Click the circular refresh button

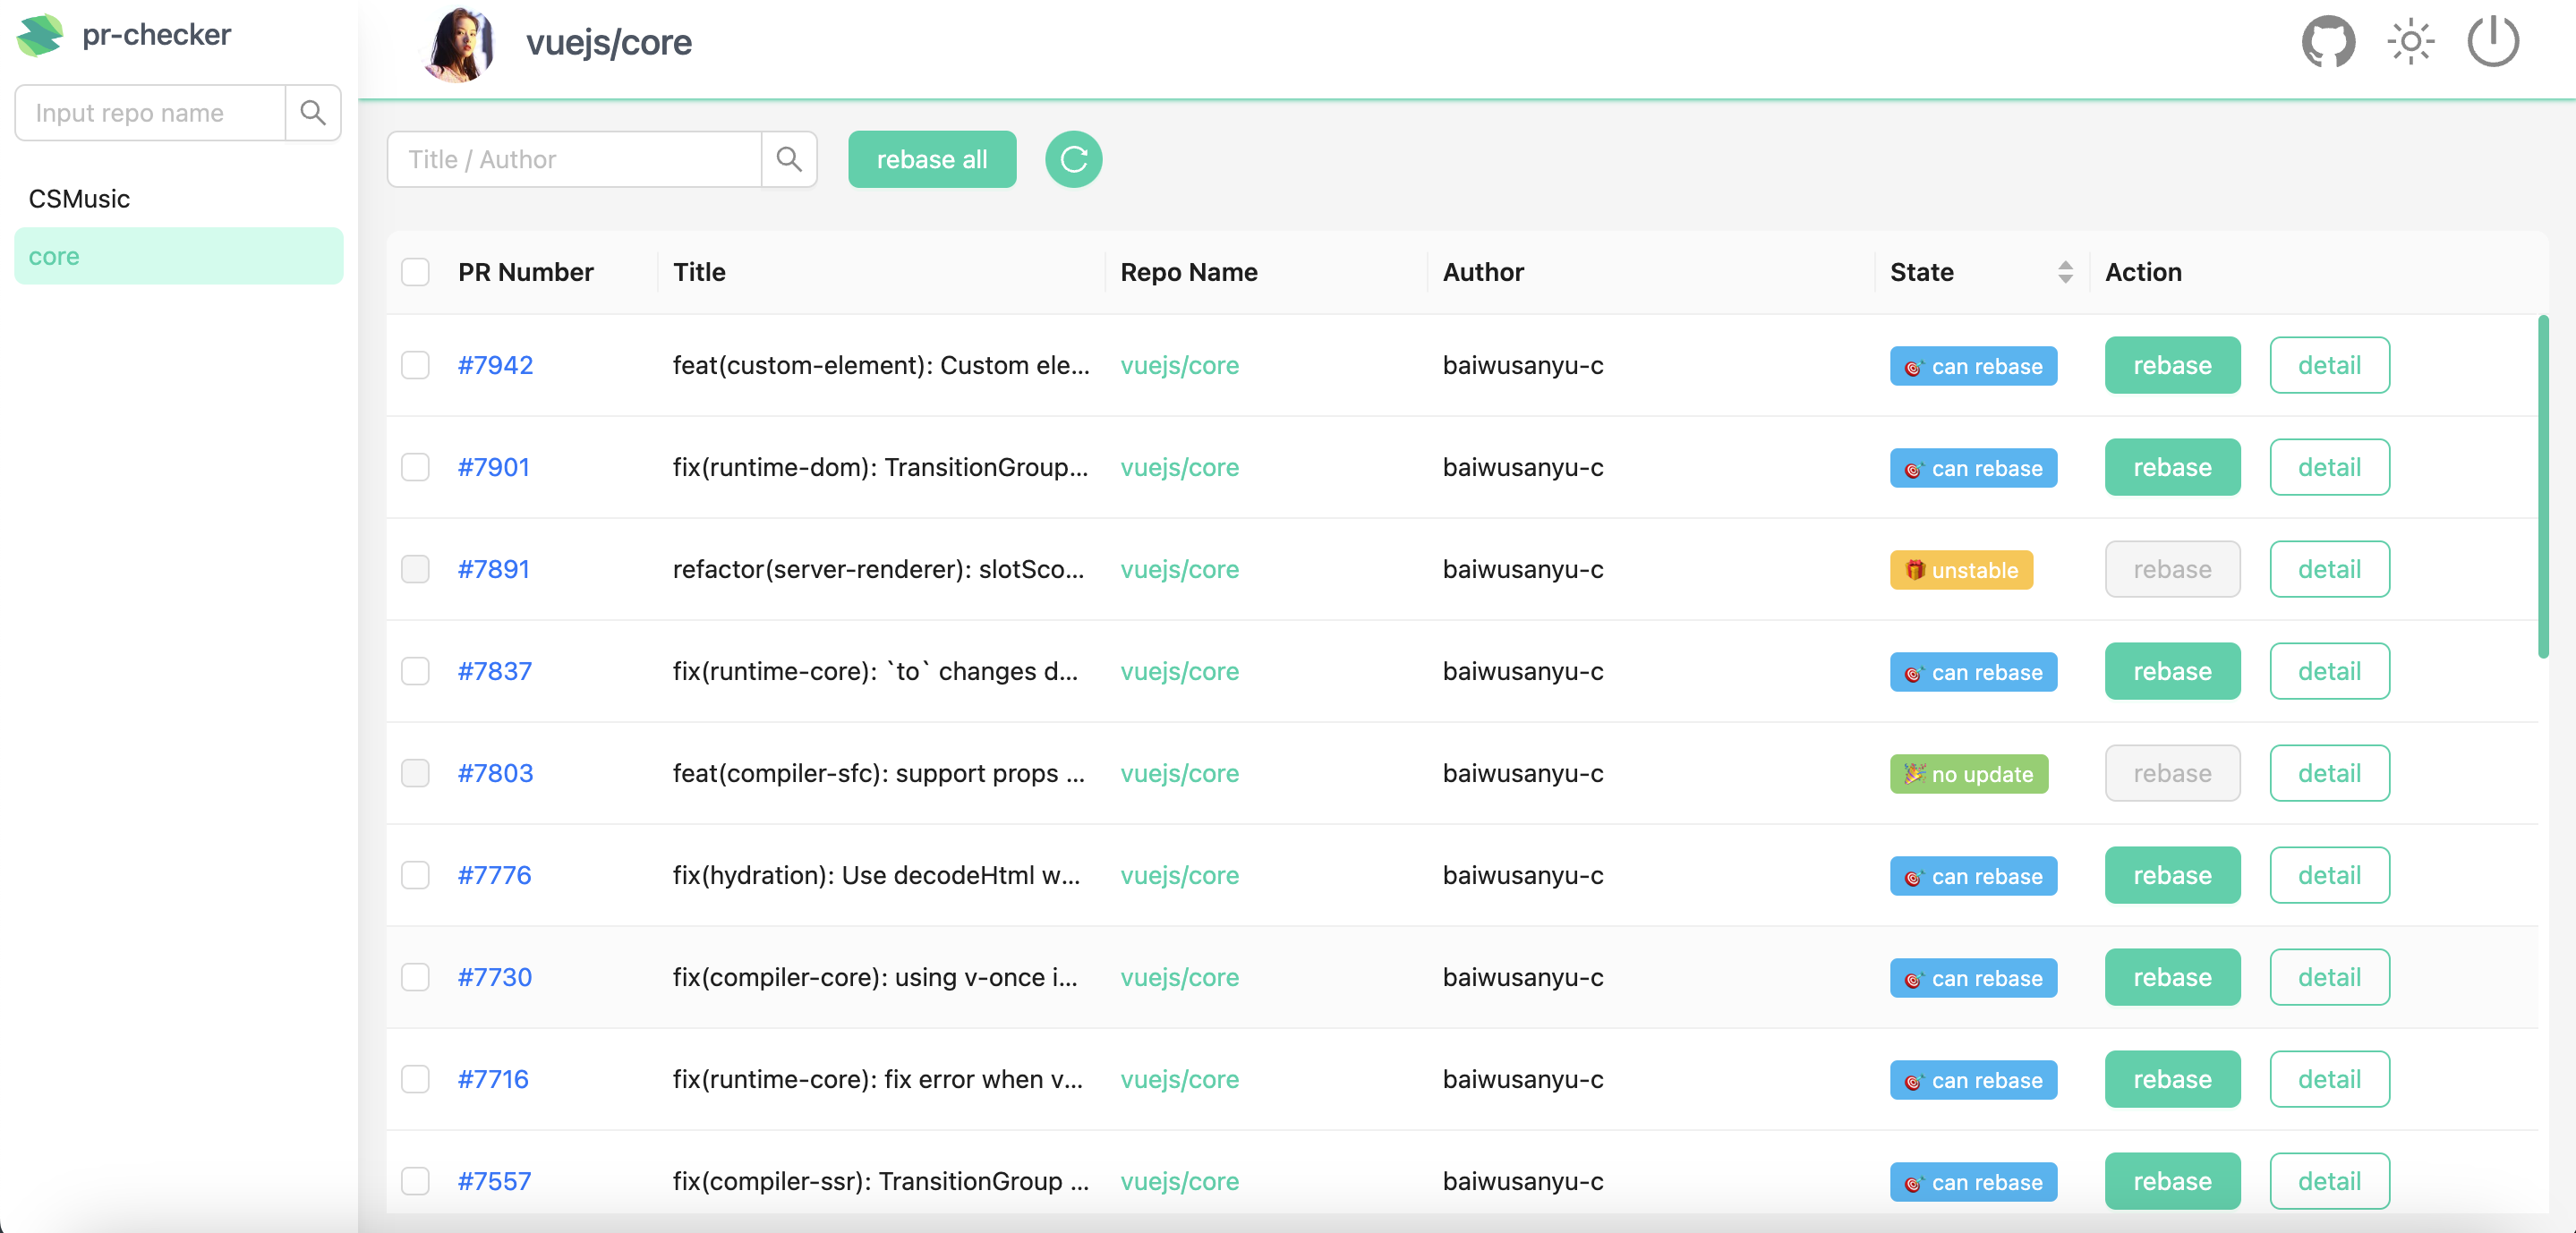pos(1073,160)
